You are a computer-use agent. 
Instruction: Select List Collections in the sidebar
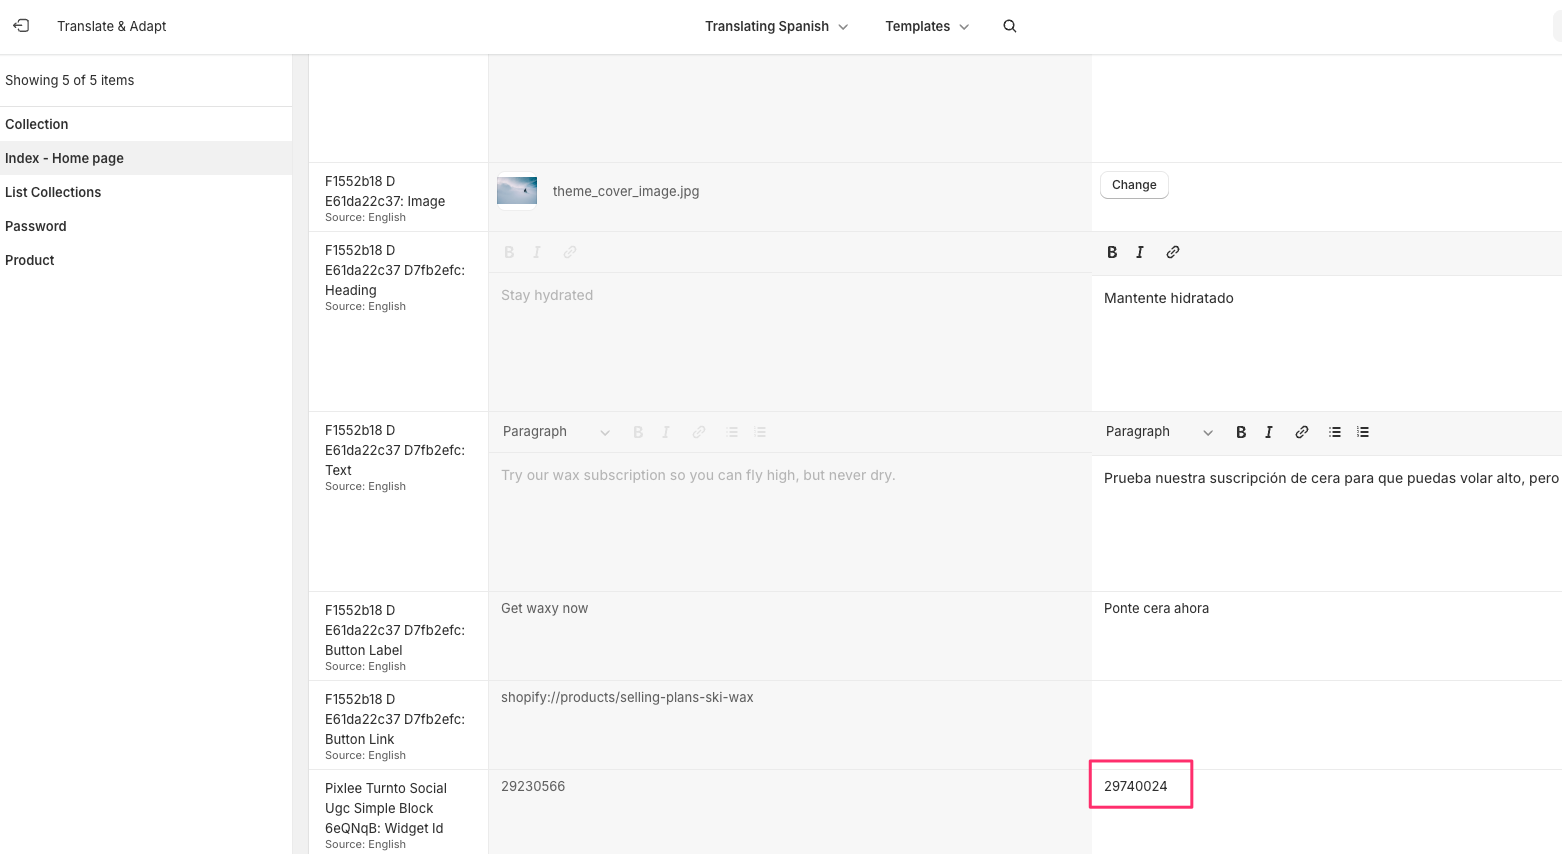[x=146, y=192]
